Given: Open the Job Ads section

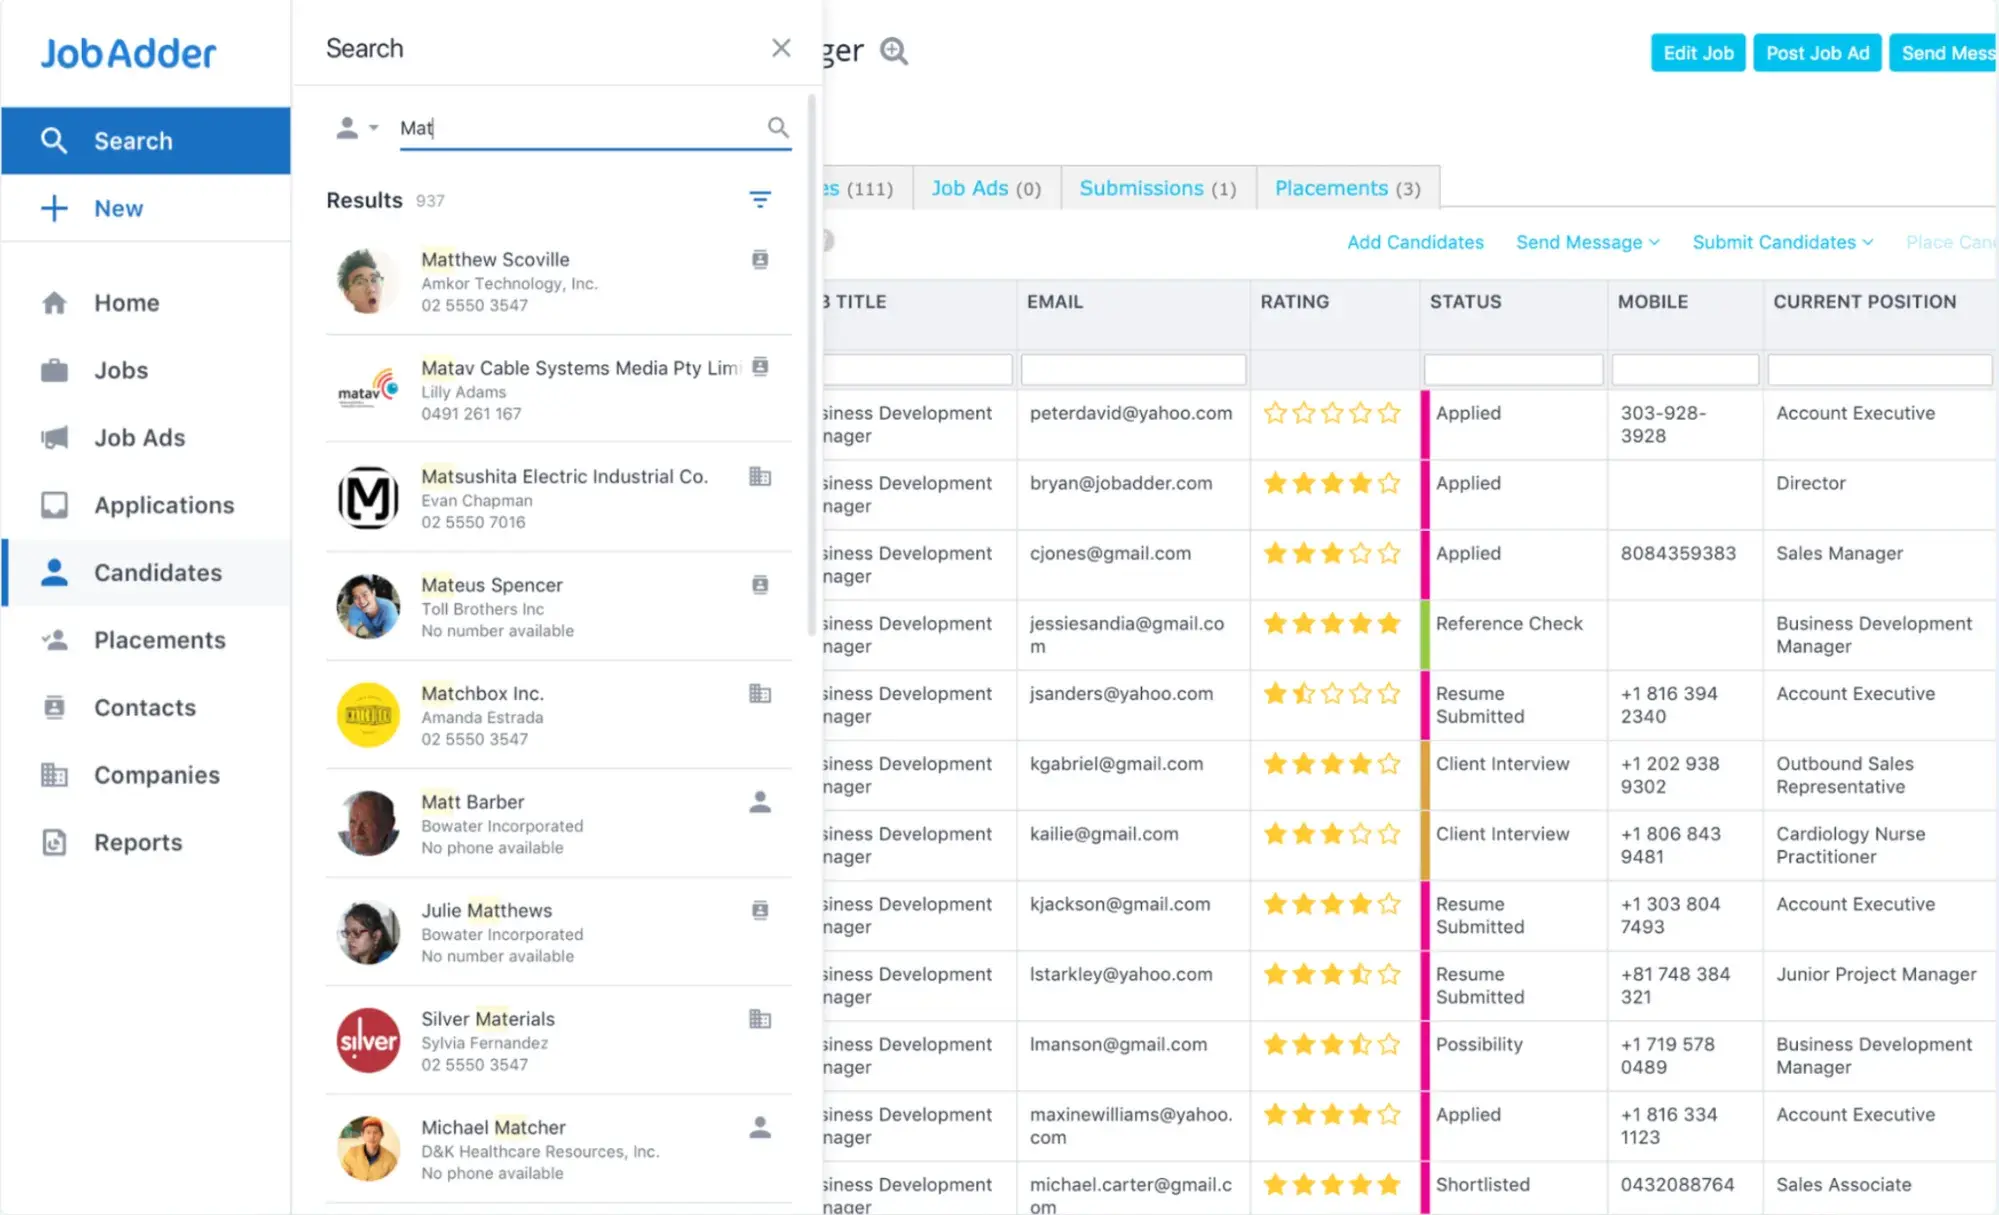Looking at the screenshot, I should tap(139, 437).
